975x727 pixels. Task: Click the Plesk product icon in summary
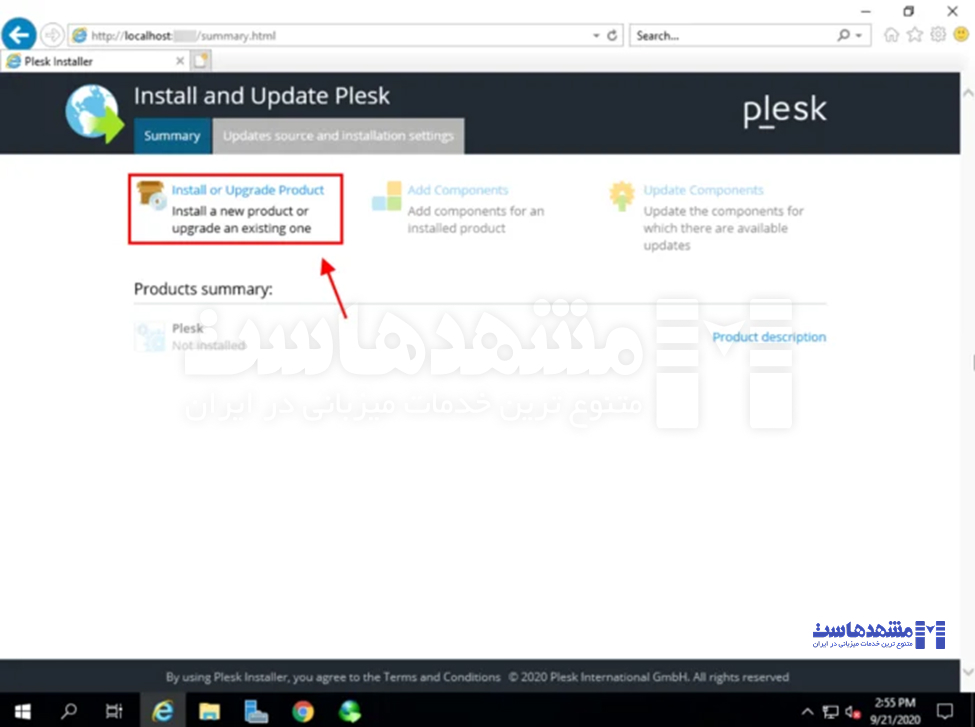coord(150,336)
